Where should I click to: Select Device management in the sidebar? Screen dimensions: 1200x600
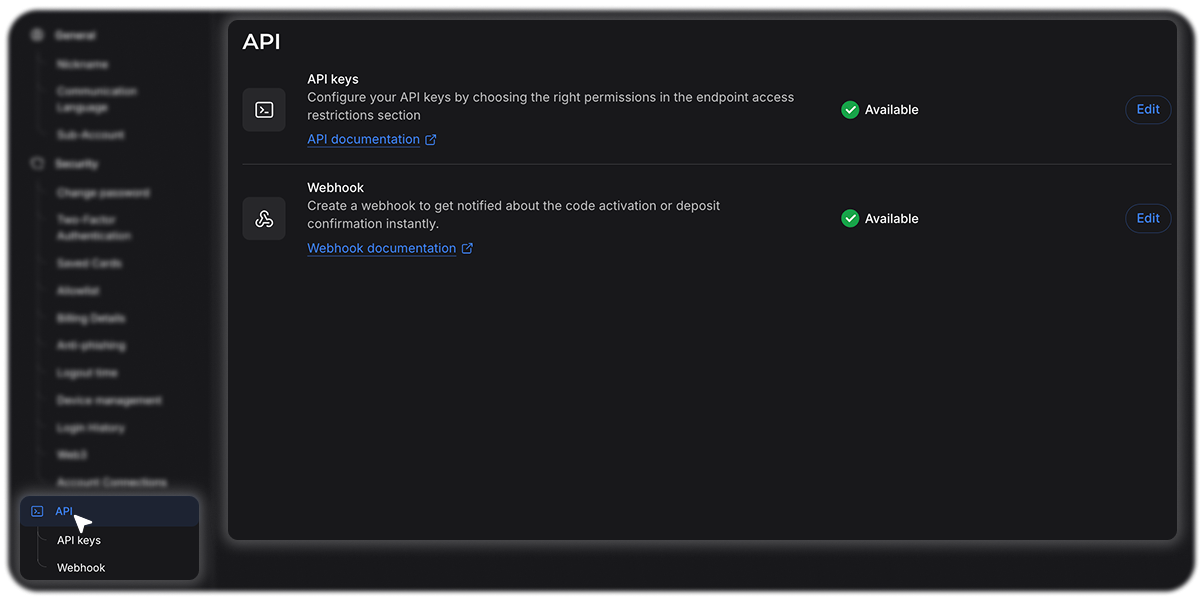(109, 401)
